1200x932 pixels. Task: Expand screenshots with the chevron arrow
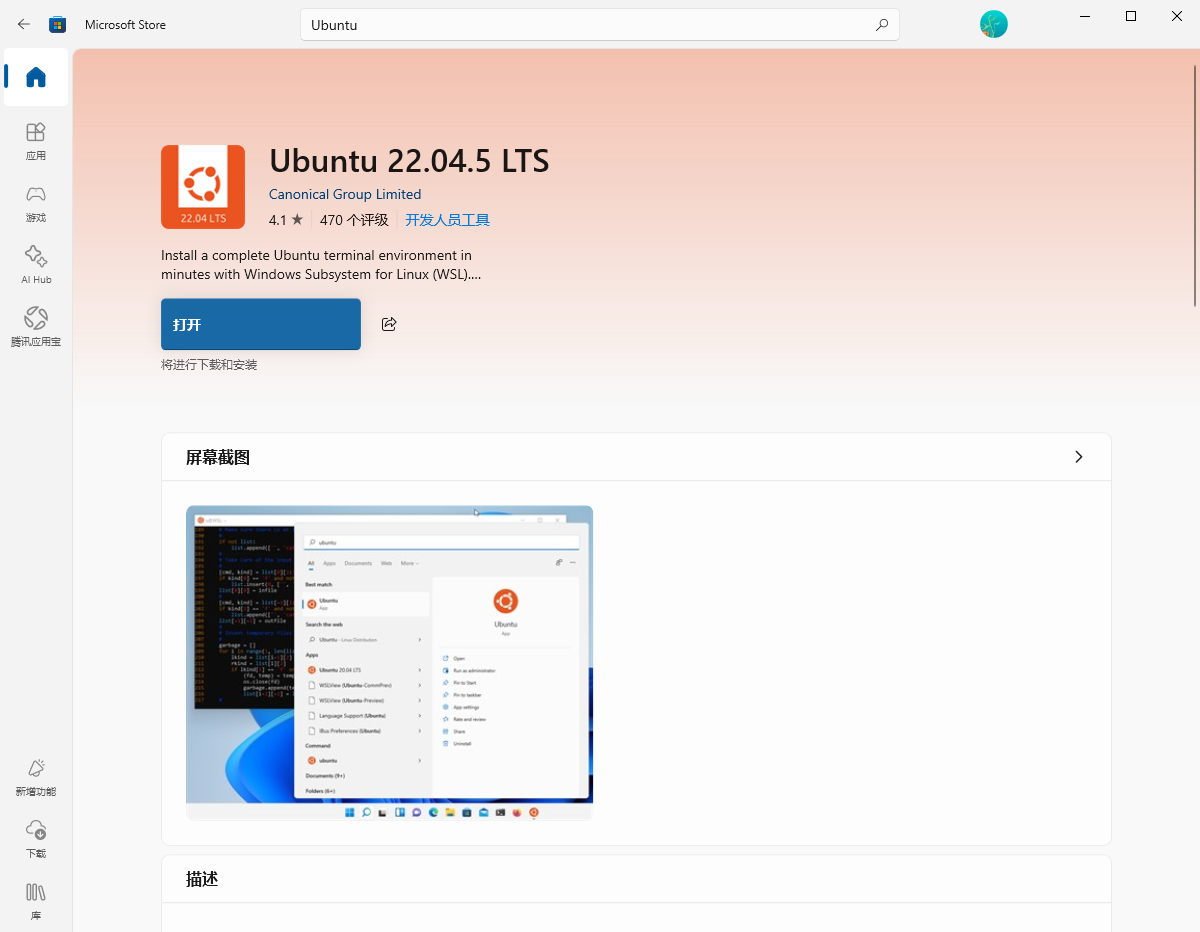click(x=1078, y=457)
